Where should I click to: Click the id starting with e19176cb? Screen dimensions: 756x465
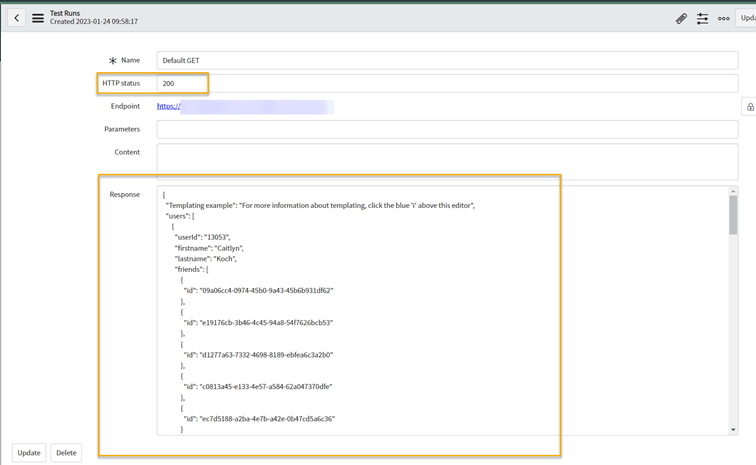(x=258, y=322)
